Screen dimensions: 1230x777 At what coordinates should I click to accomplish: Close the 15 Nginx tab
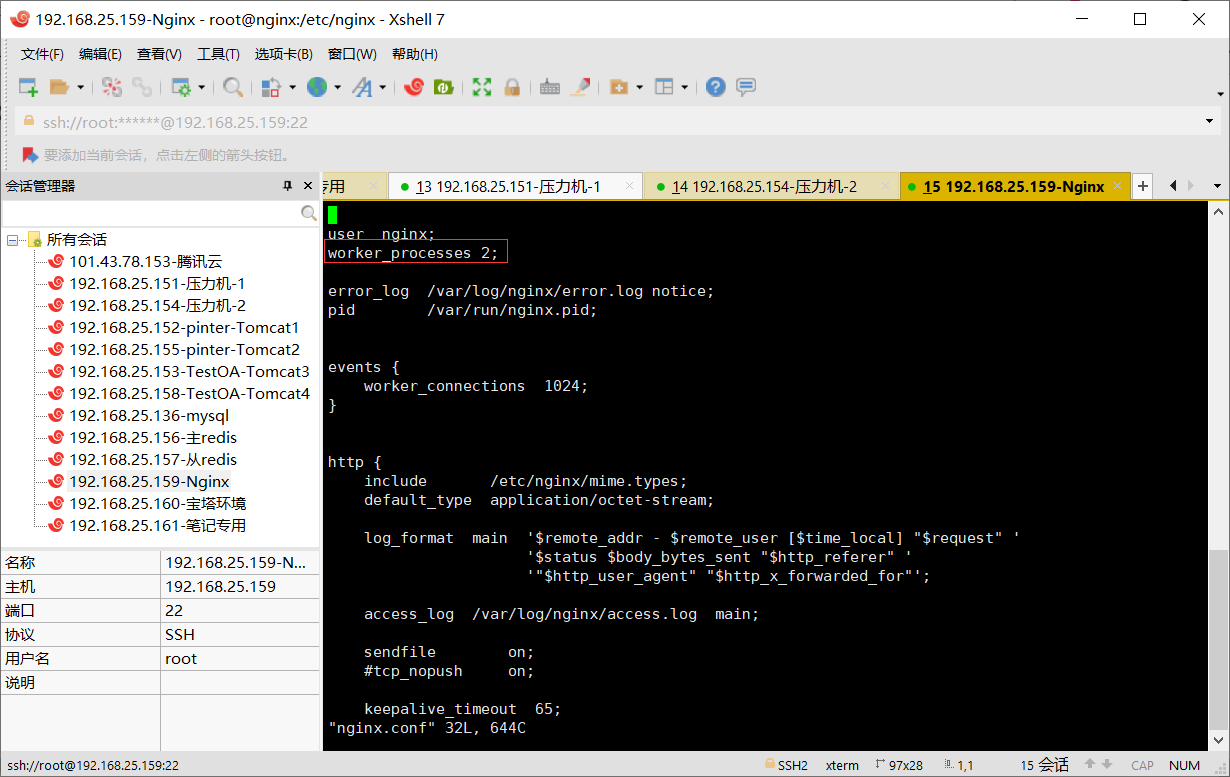pos(1118,186)
